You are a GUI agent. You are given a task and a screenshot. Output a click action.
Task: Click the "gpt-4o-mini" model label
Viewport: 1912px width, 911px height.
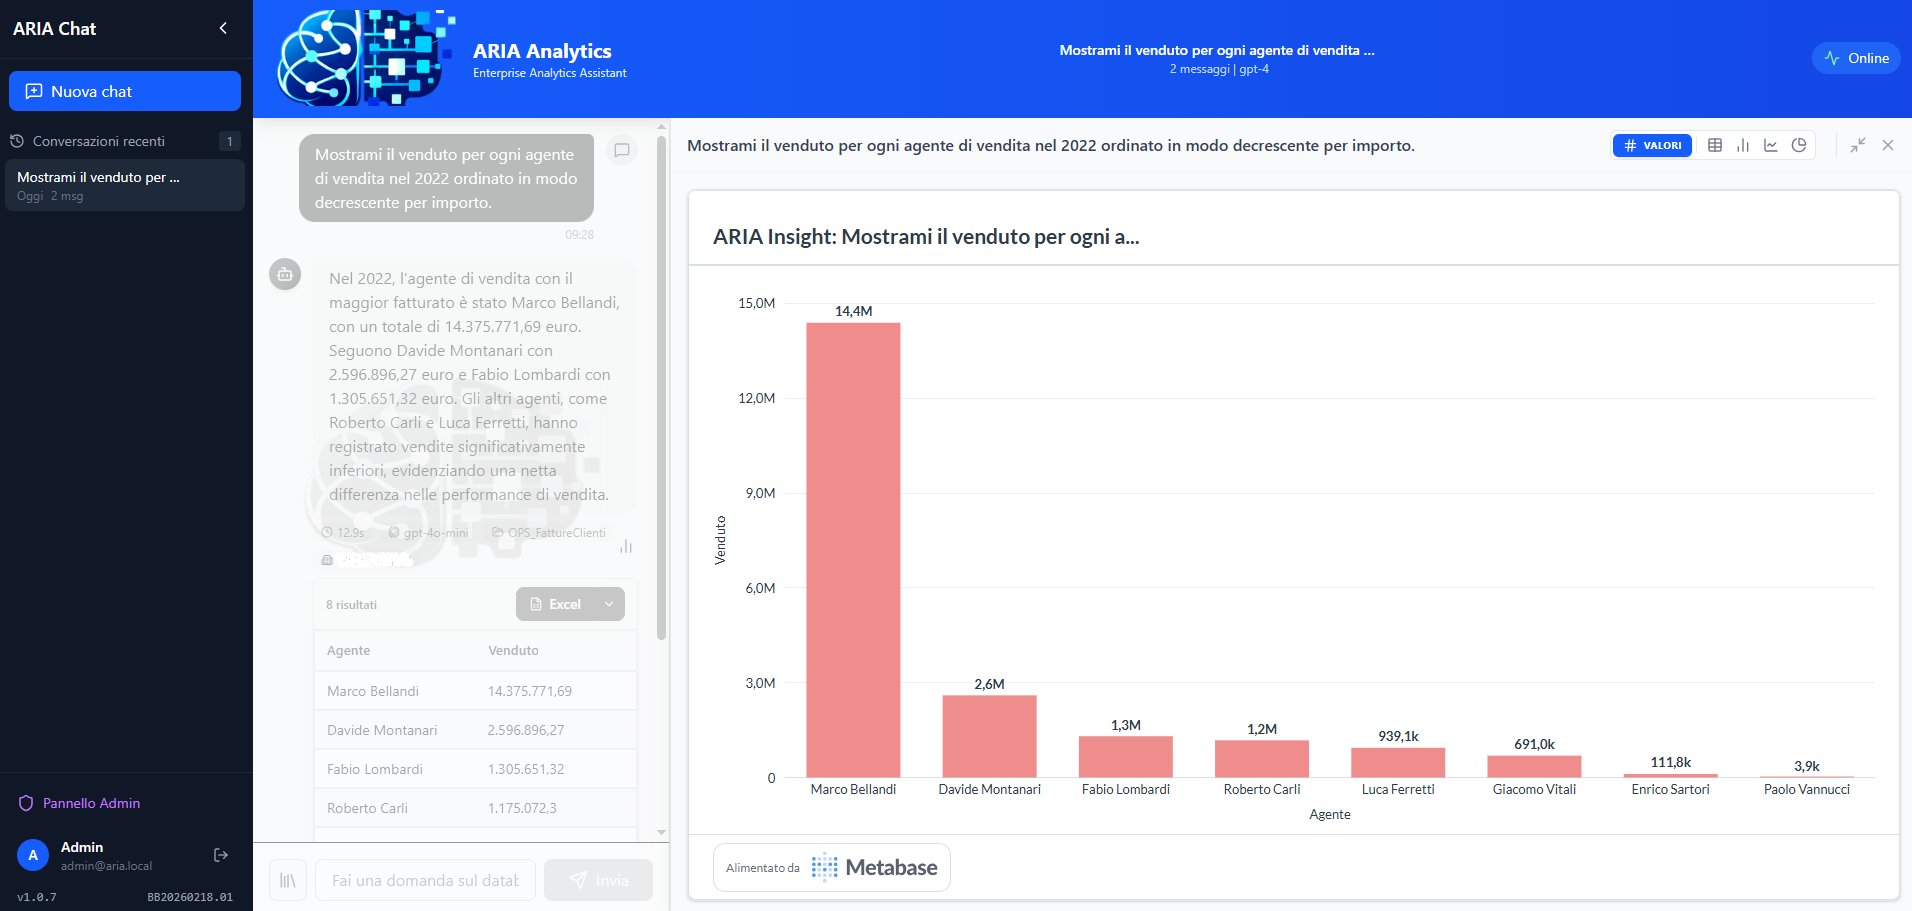tap(428, 533)
